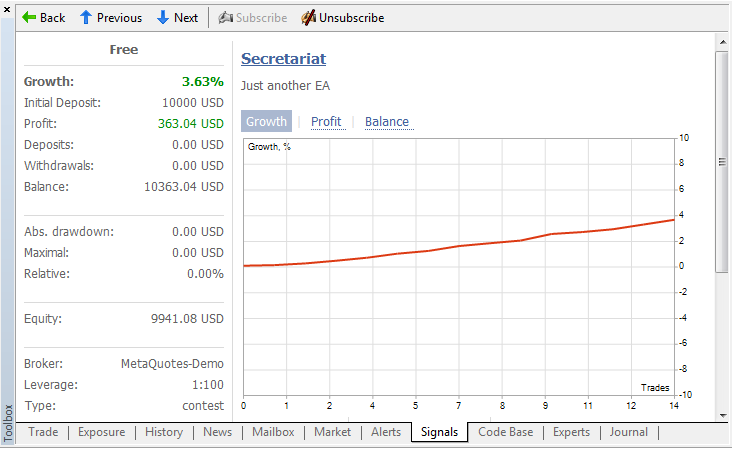Click the scrollbar down arrow
732x449 pixels.
coord(723,415)
